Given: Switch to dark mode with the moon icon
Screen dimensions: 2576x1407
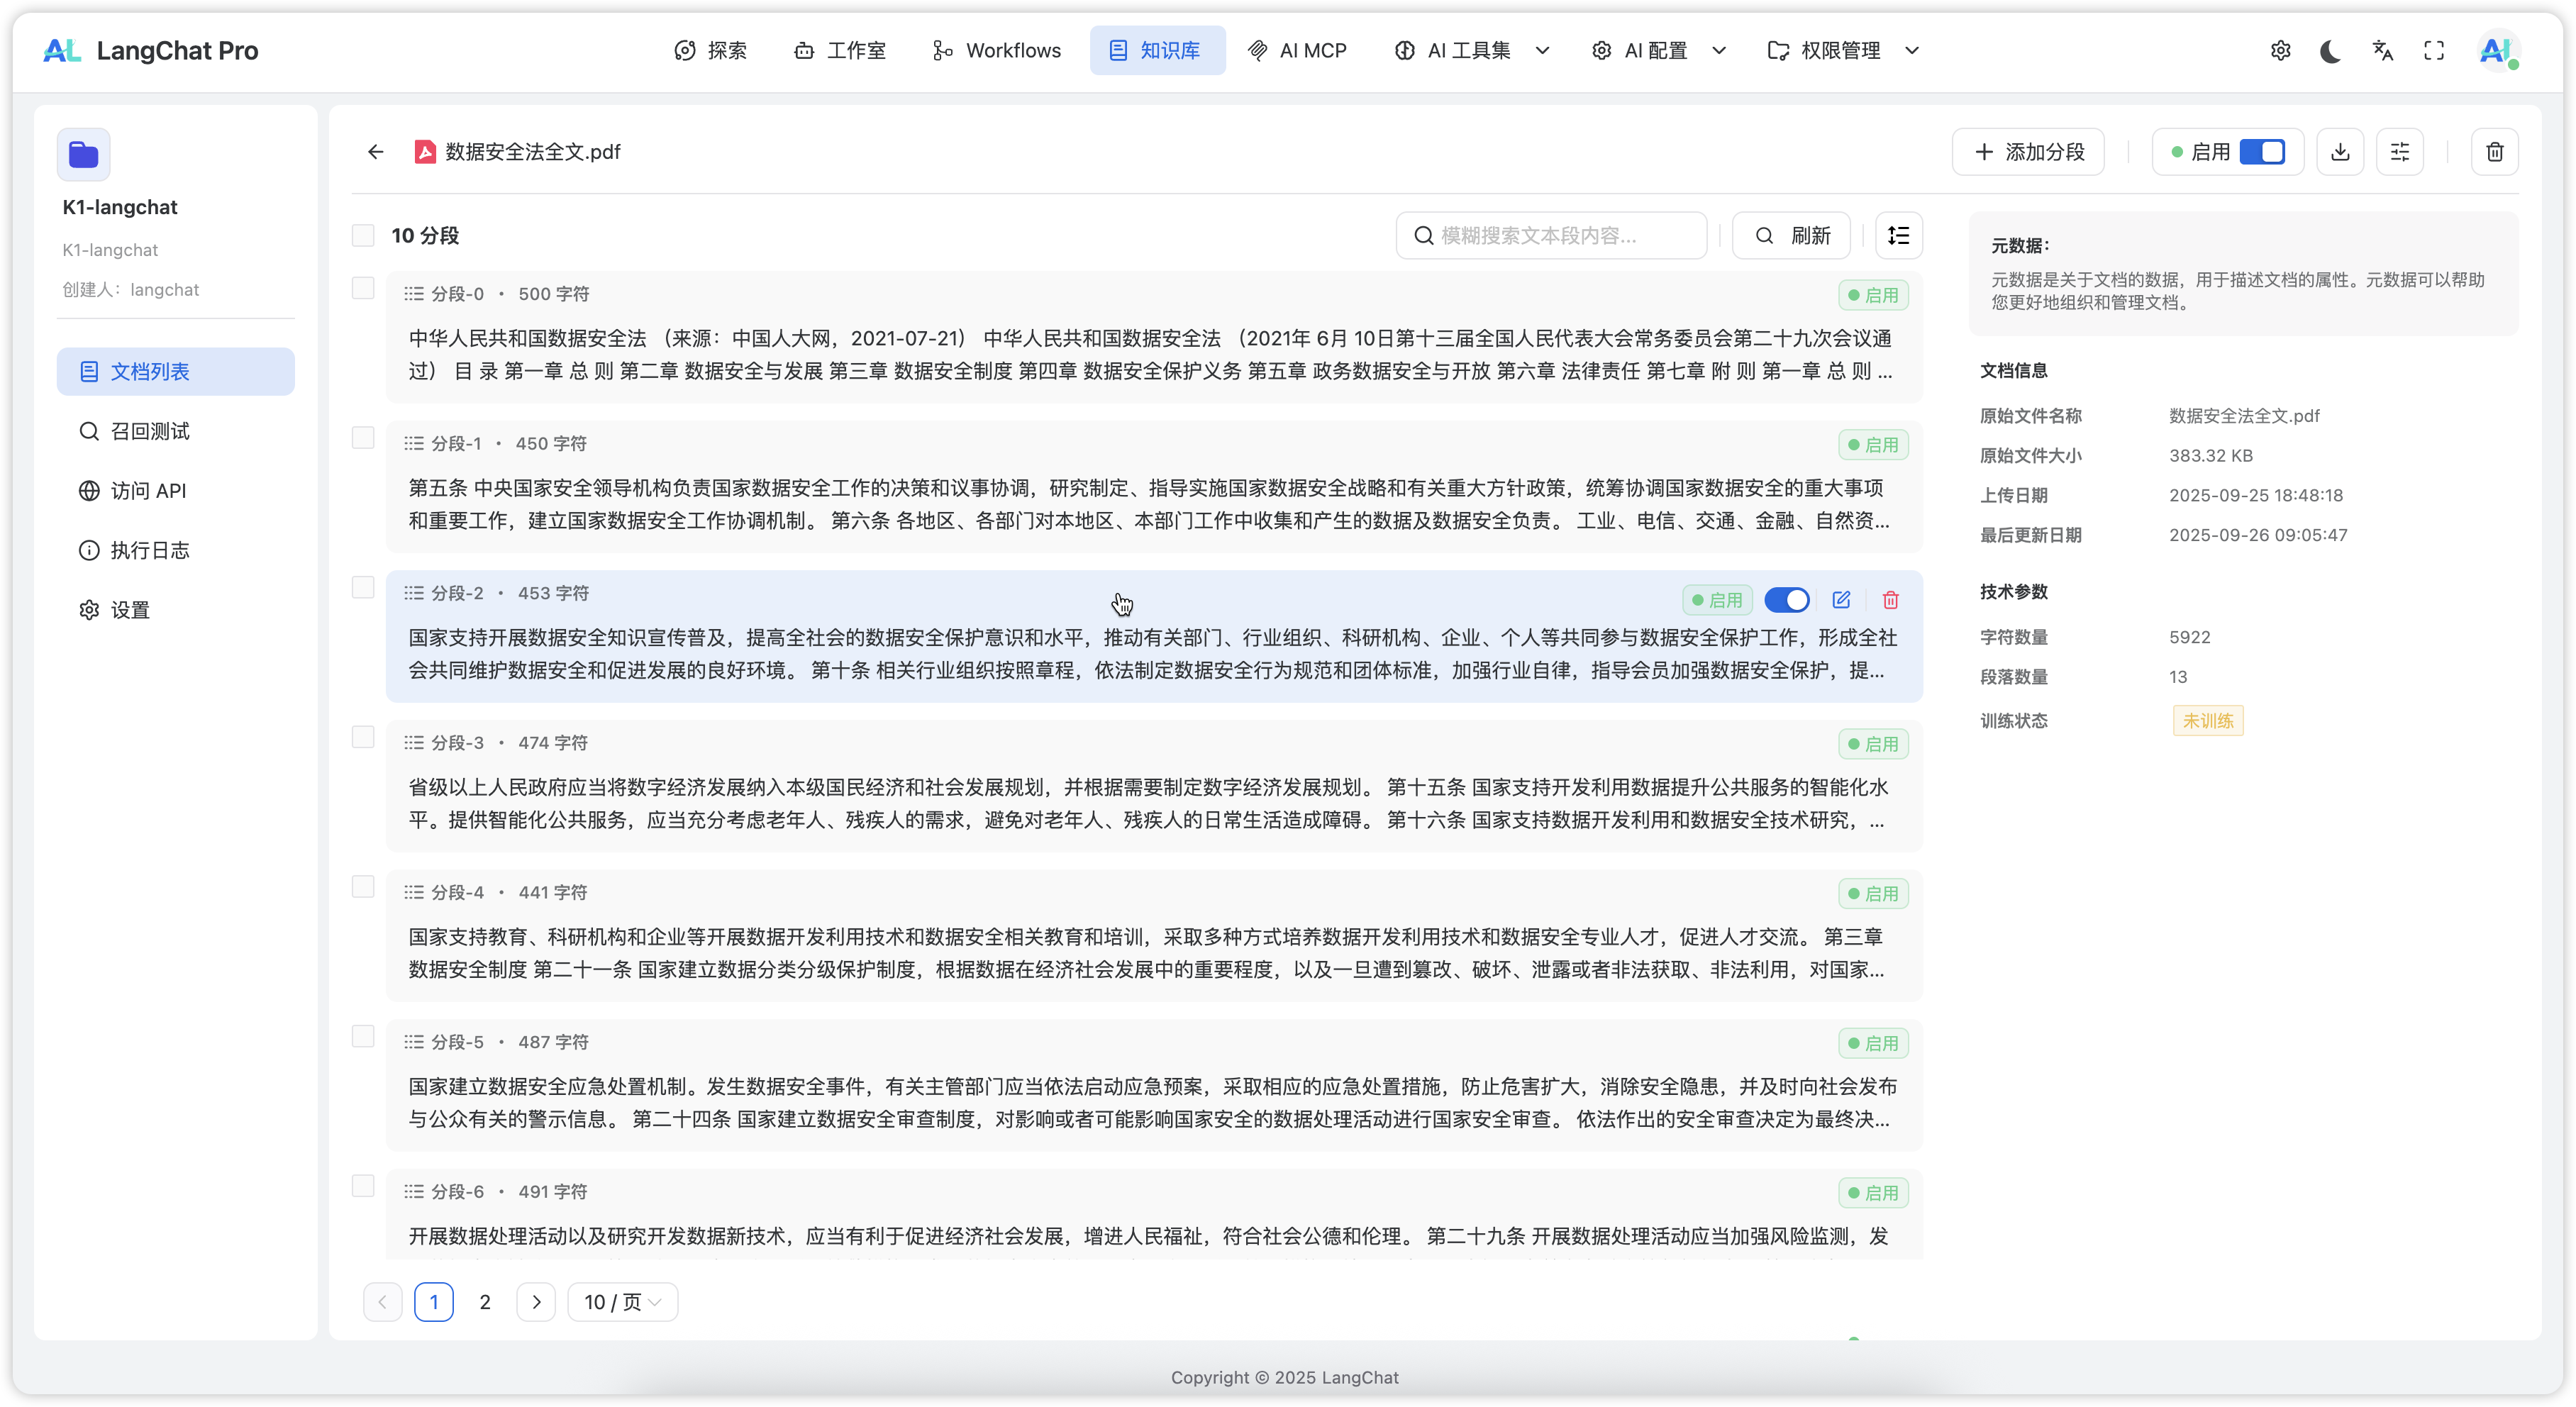Looking at the screenshot, I should click(x=2330, y=51).
